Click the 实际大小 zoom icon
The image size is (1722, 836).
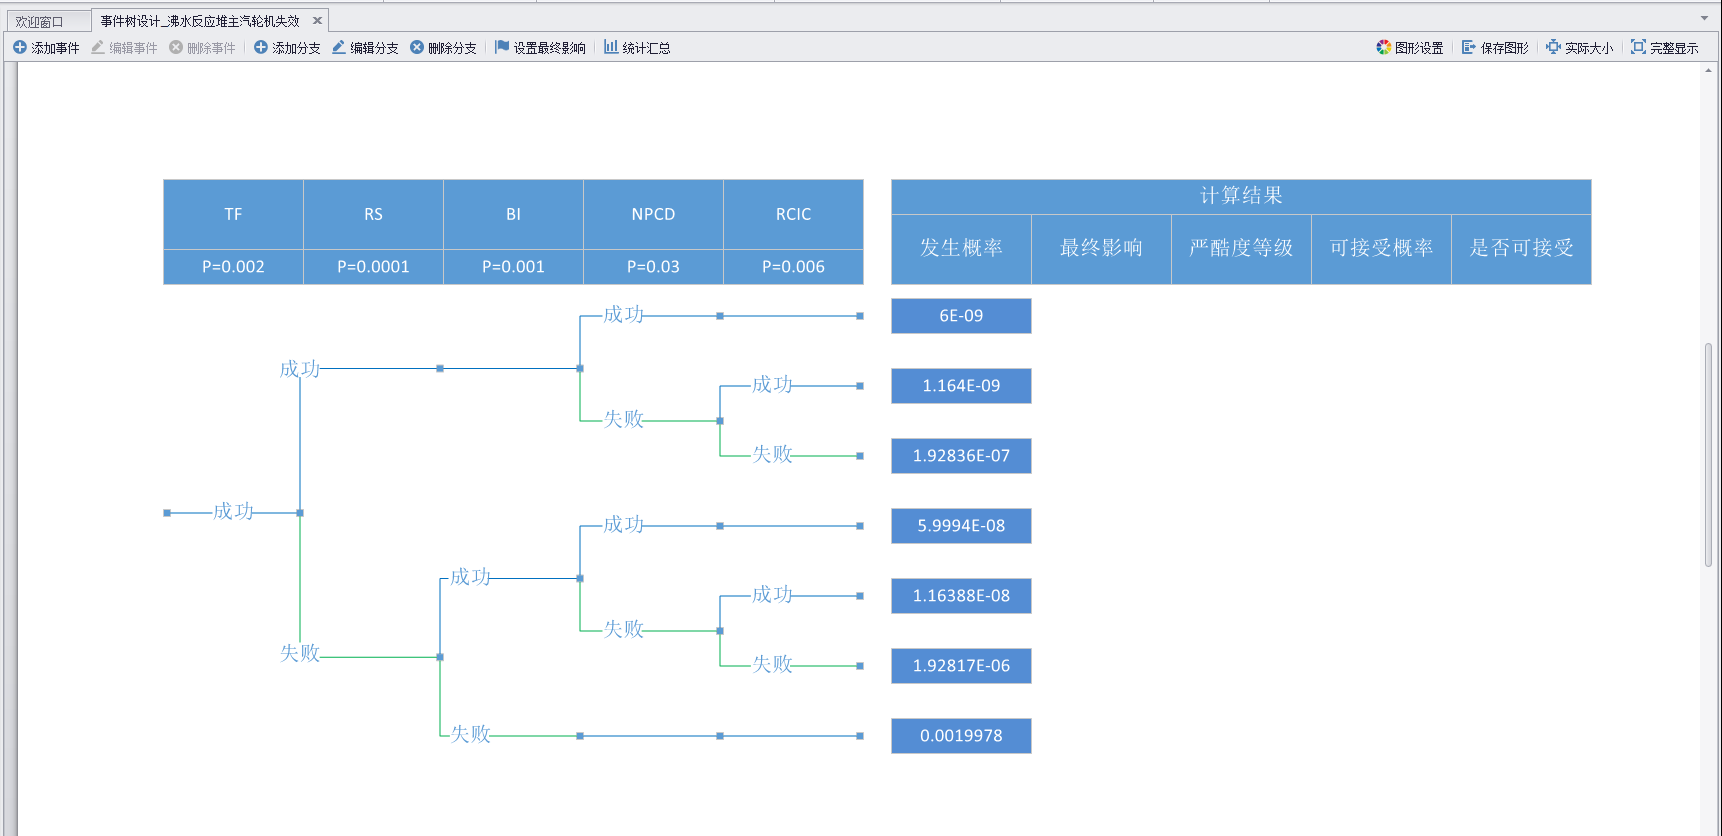coord(1553,47)
